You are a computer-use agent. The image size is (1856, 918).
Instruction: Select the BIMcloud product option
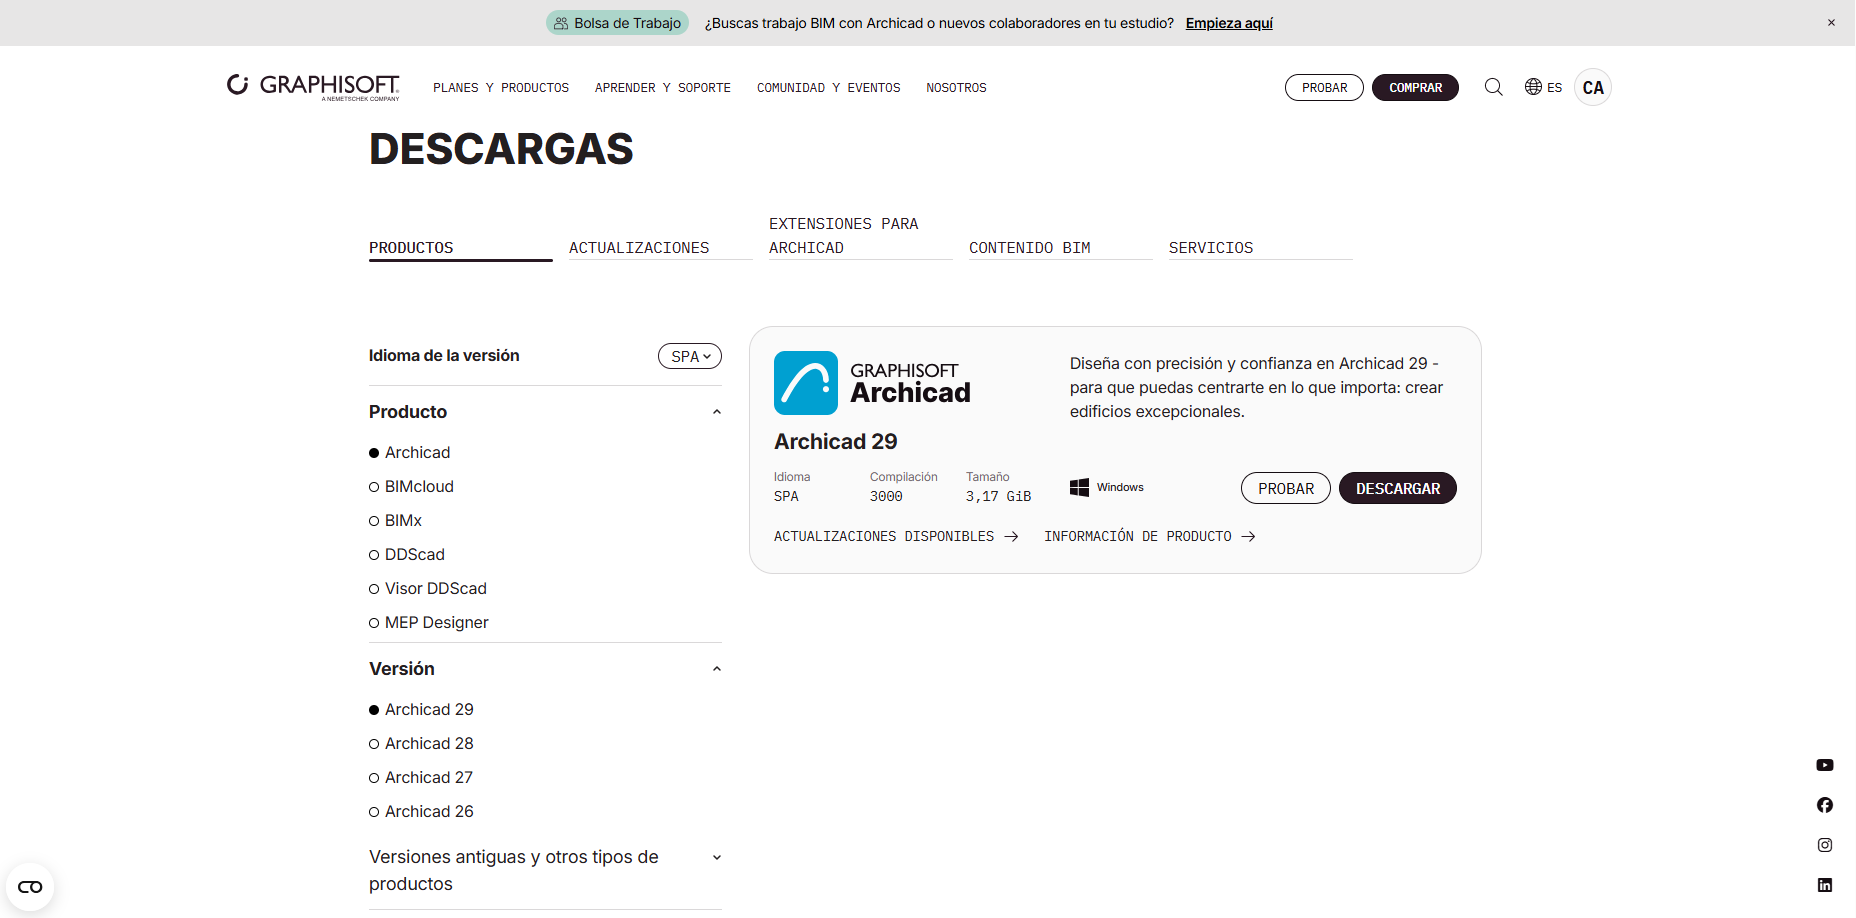coord(411,487)
